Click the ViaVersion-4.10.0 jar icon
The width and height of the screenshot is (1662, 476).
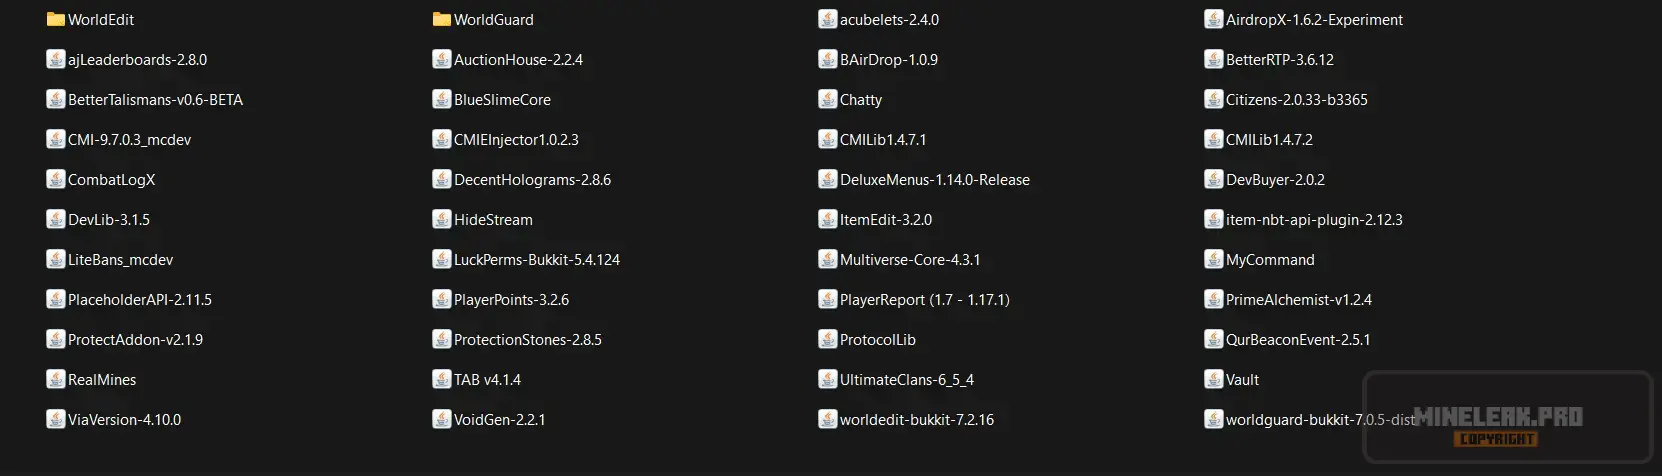[x=56, y=419]
